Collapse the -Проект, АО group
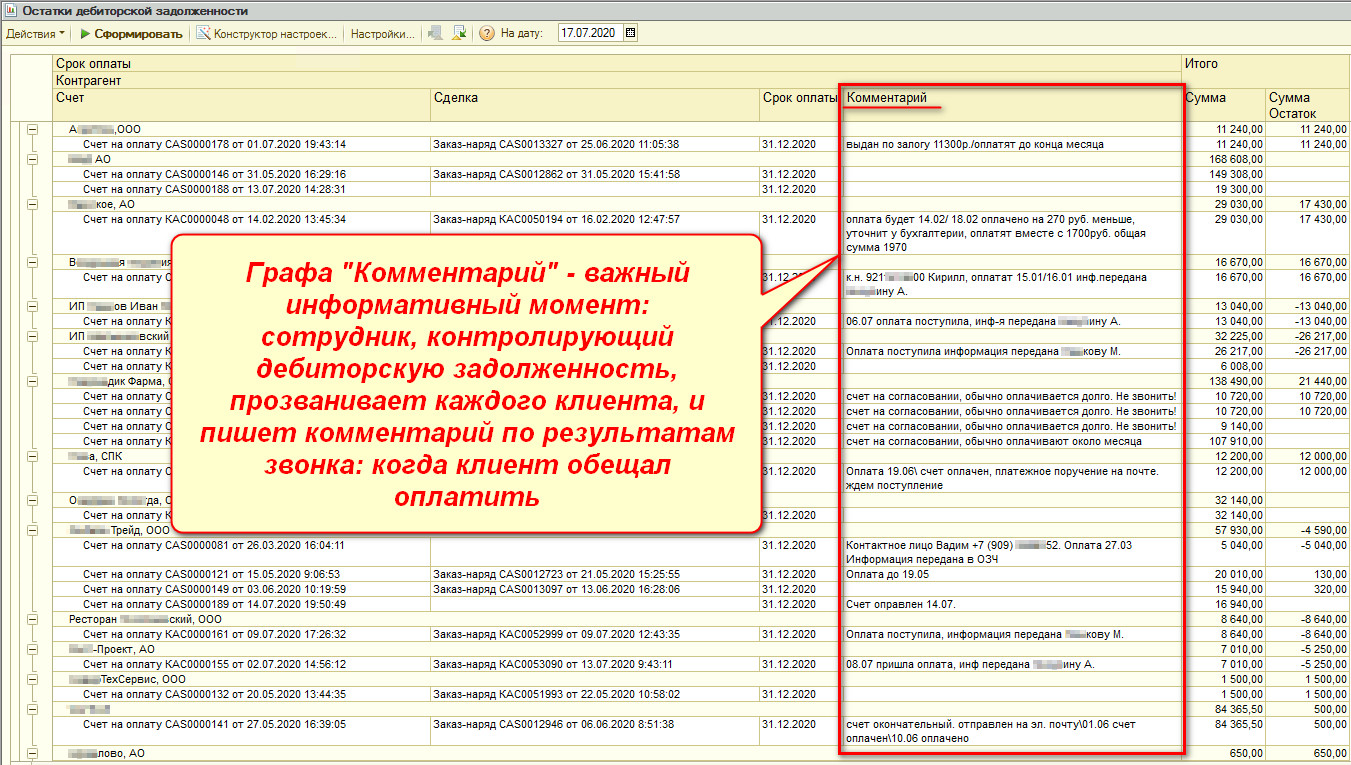The height and width of the screenshot is (765, 1351). (x=32, y=649)
